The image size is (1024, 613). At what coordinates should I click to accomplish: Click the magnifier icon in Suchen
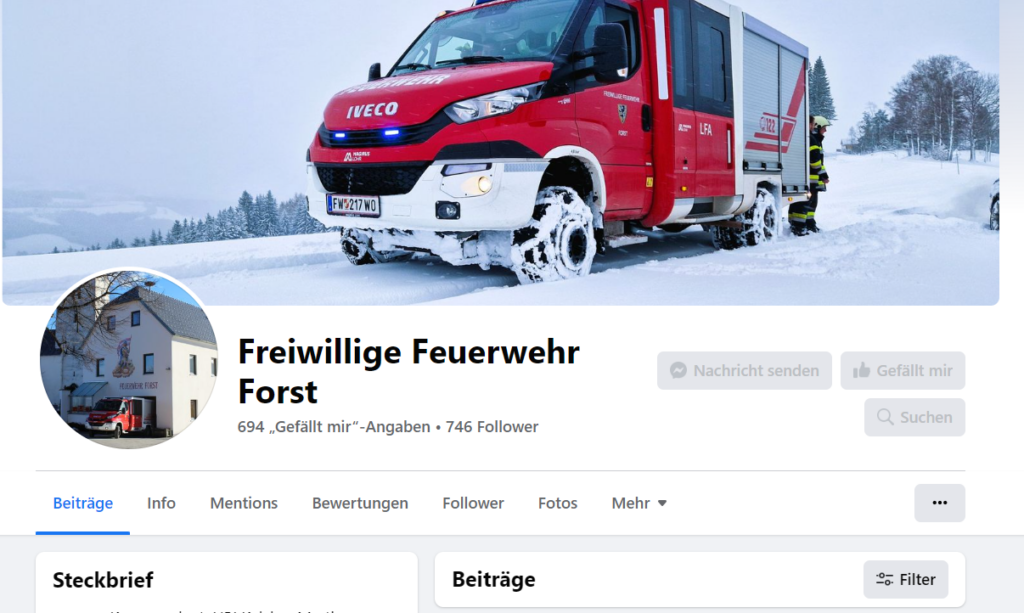[885, 417]
